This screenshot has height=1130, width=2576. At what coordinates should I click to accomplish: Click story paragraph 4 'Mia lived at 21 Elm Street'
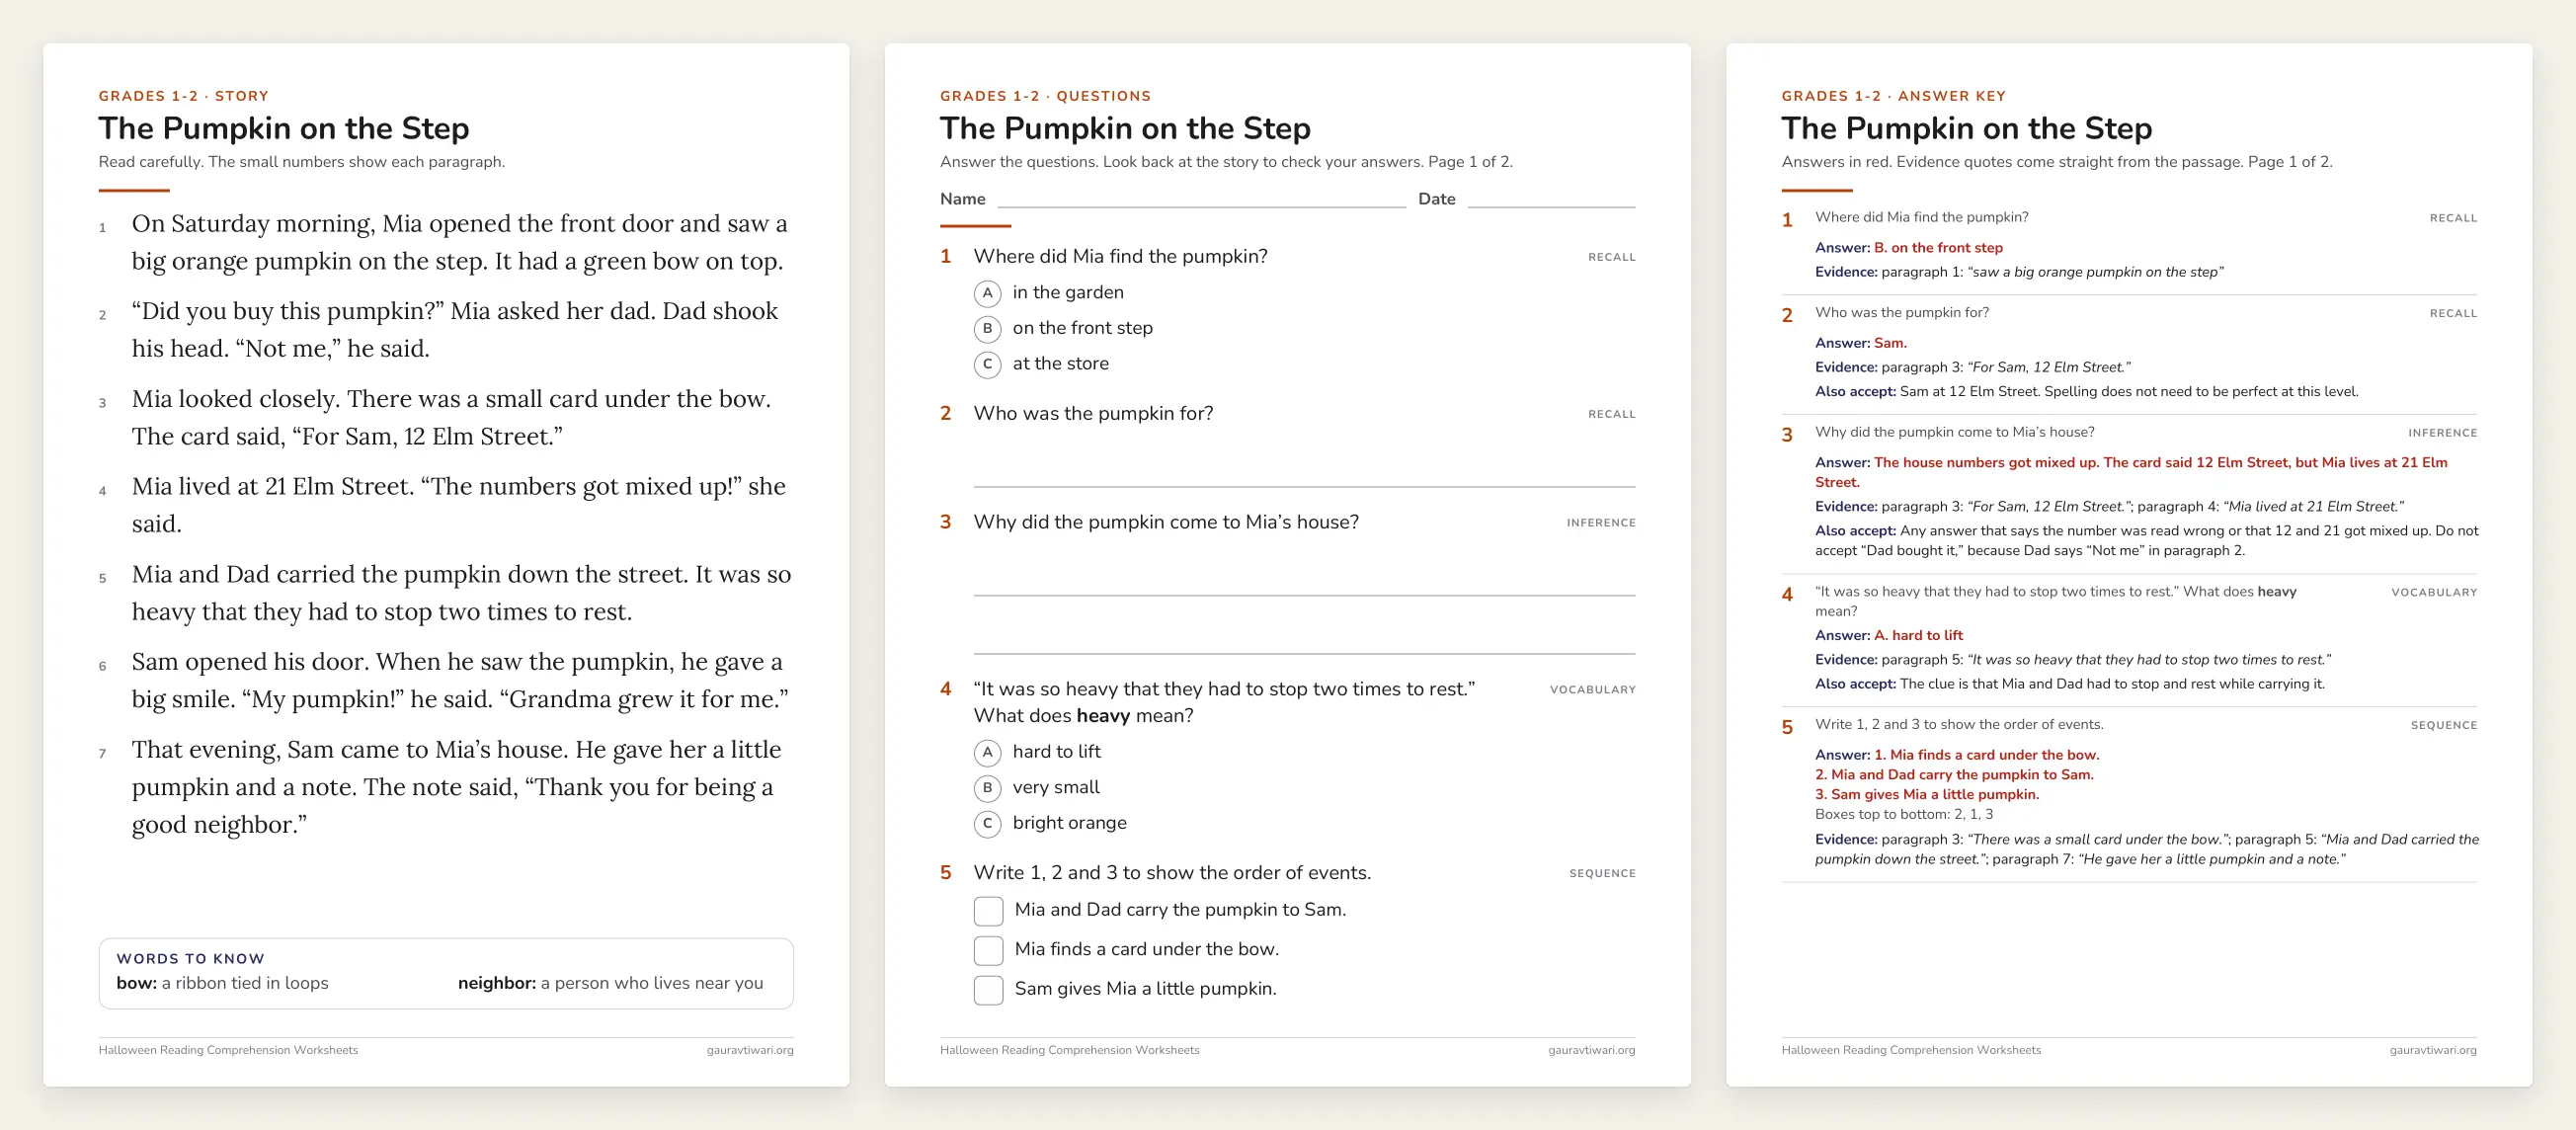click(459, 505)
